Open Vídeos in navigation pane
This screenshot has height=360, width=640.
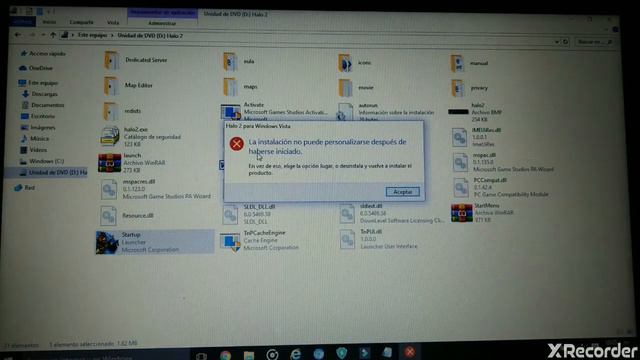[34, 150]
